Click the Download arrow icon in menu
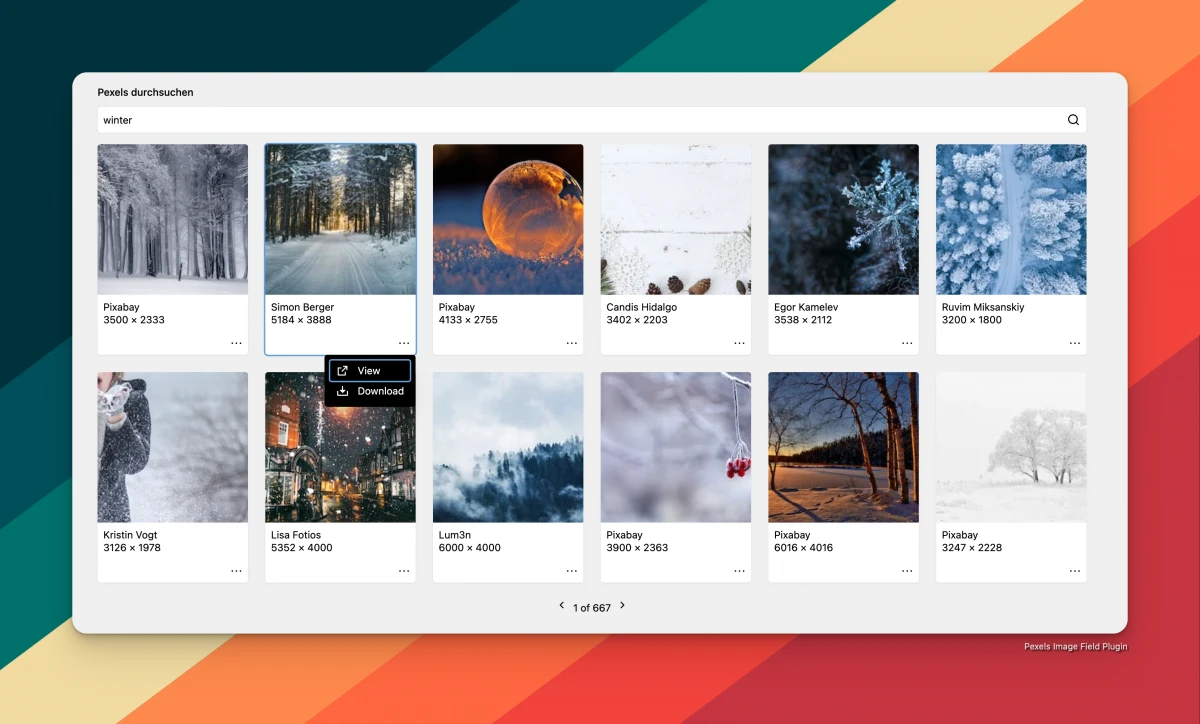 pos(343,391)
